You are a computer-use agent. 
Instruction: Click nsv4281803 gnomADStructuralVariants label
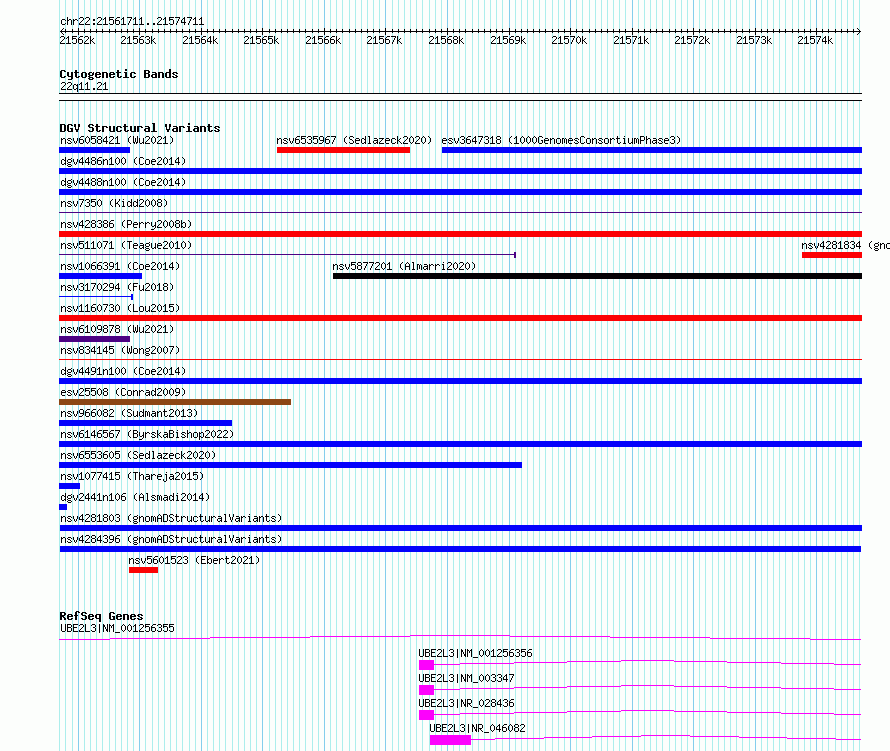click(171, 518)
